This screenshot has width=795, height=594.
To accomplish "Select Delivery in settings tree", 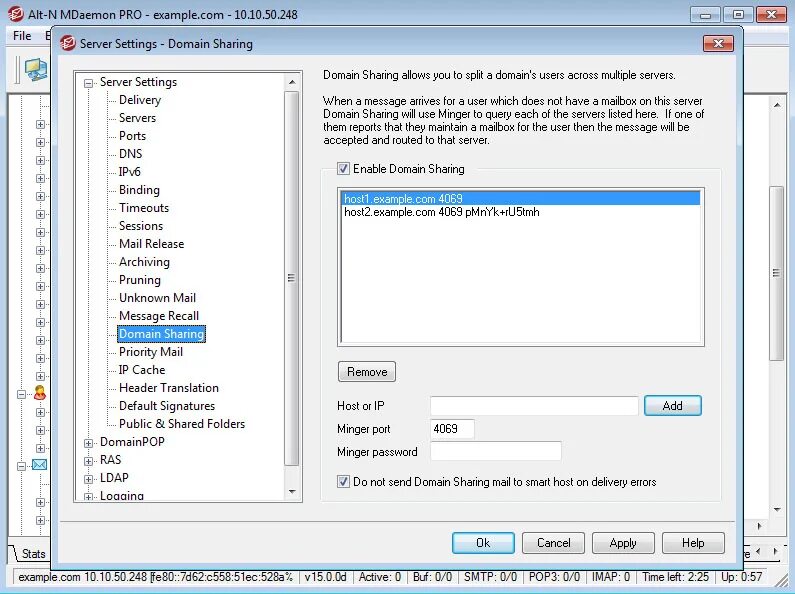I will point(140,100).
